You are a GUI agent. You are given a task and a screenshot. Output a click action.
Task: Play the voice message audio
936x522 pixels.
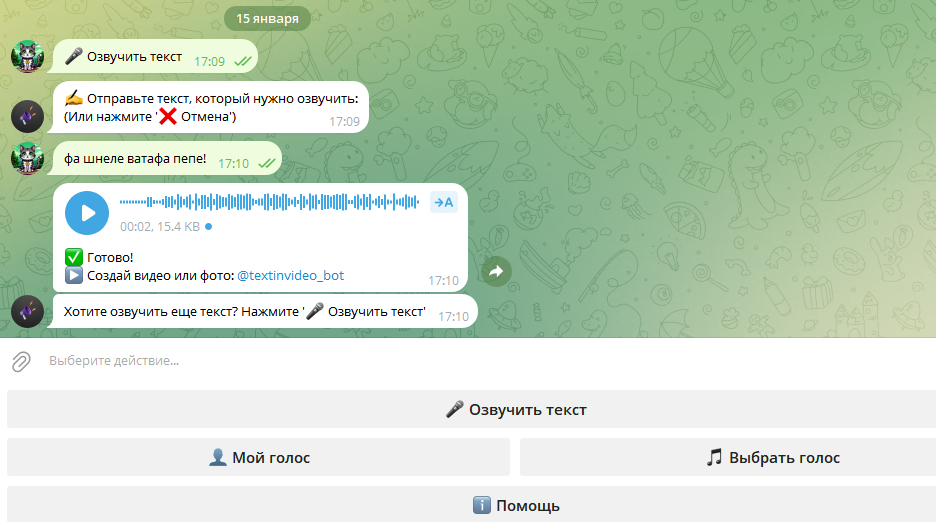(x=87, y=213)
